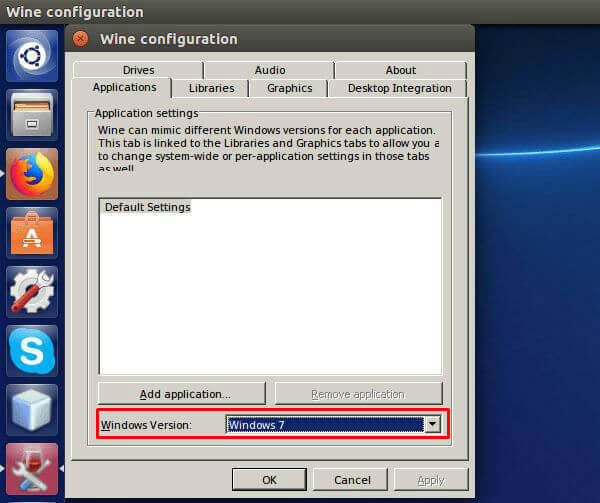This screenshot has width=600, height=503.
Task: Open the Windows Version combo box
Action: coord(333,425)
